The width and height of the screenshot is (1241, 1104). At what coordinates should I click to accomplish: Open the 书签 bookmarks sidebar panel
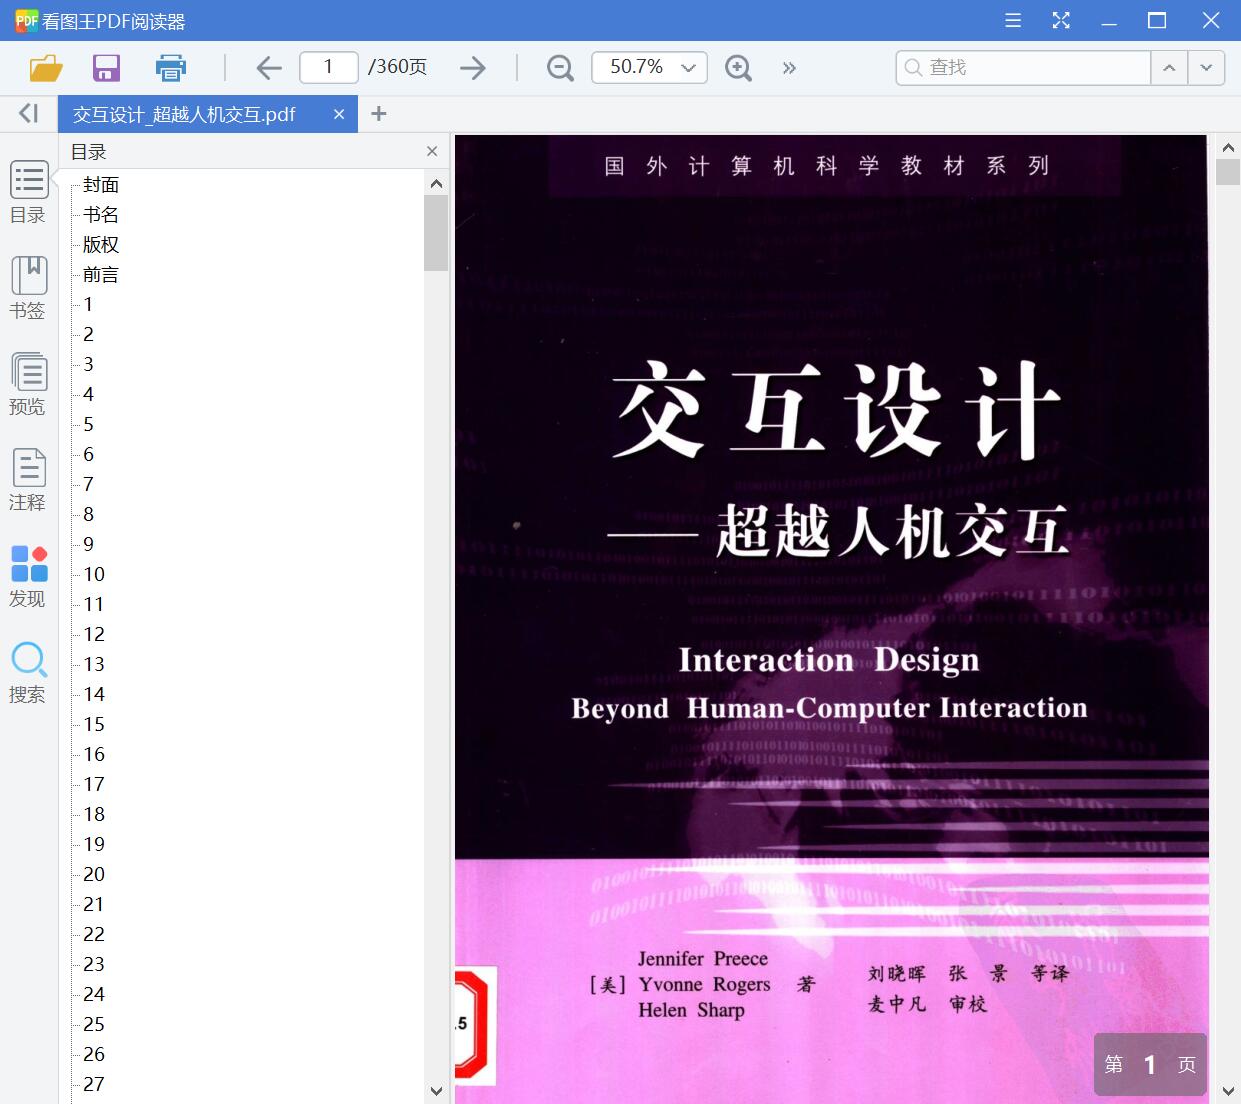(28, 288)
